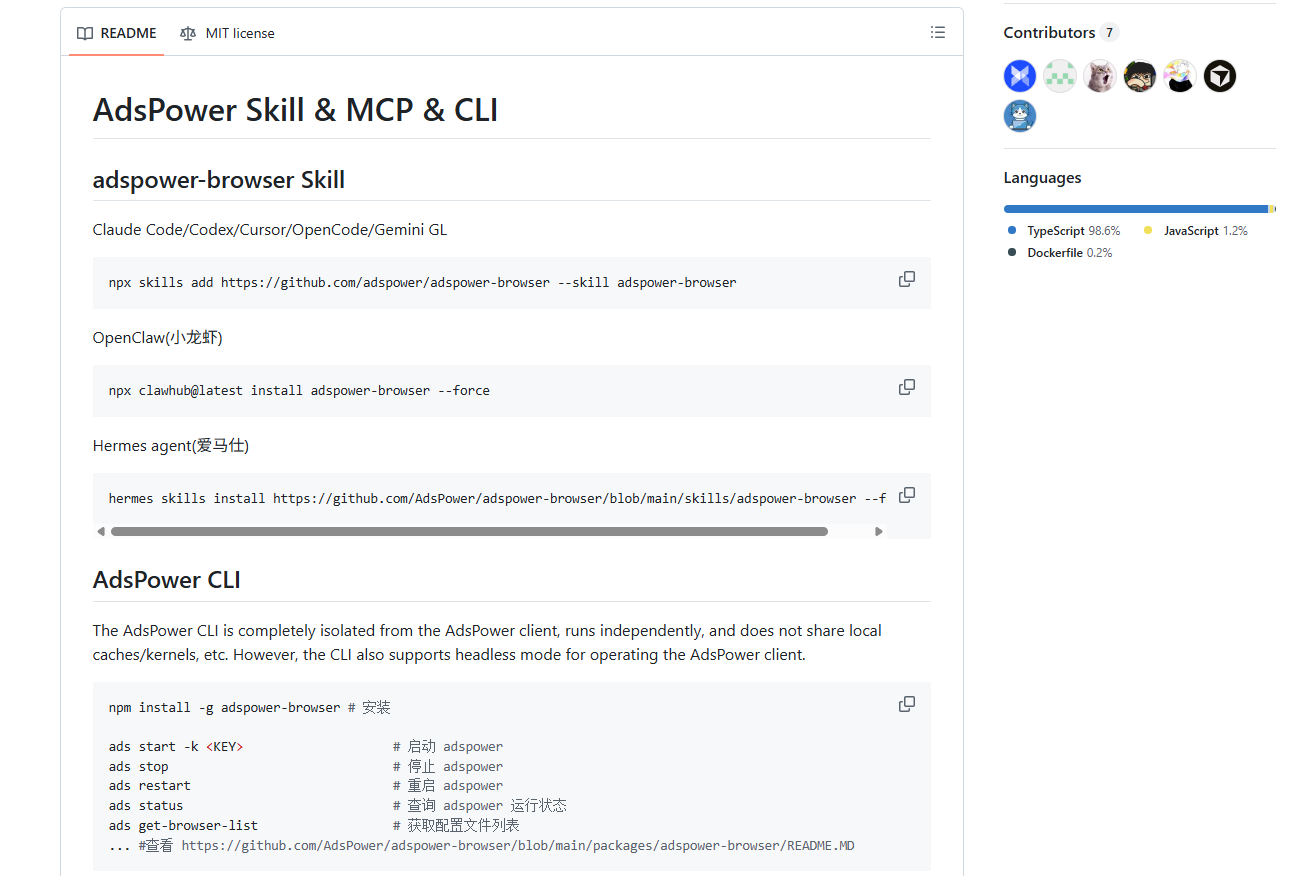
Task: Copy the npm install adspower-browser code block
Action: click(907, 705)
